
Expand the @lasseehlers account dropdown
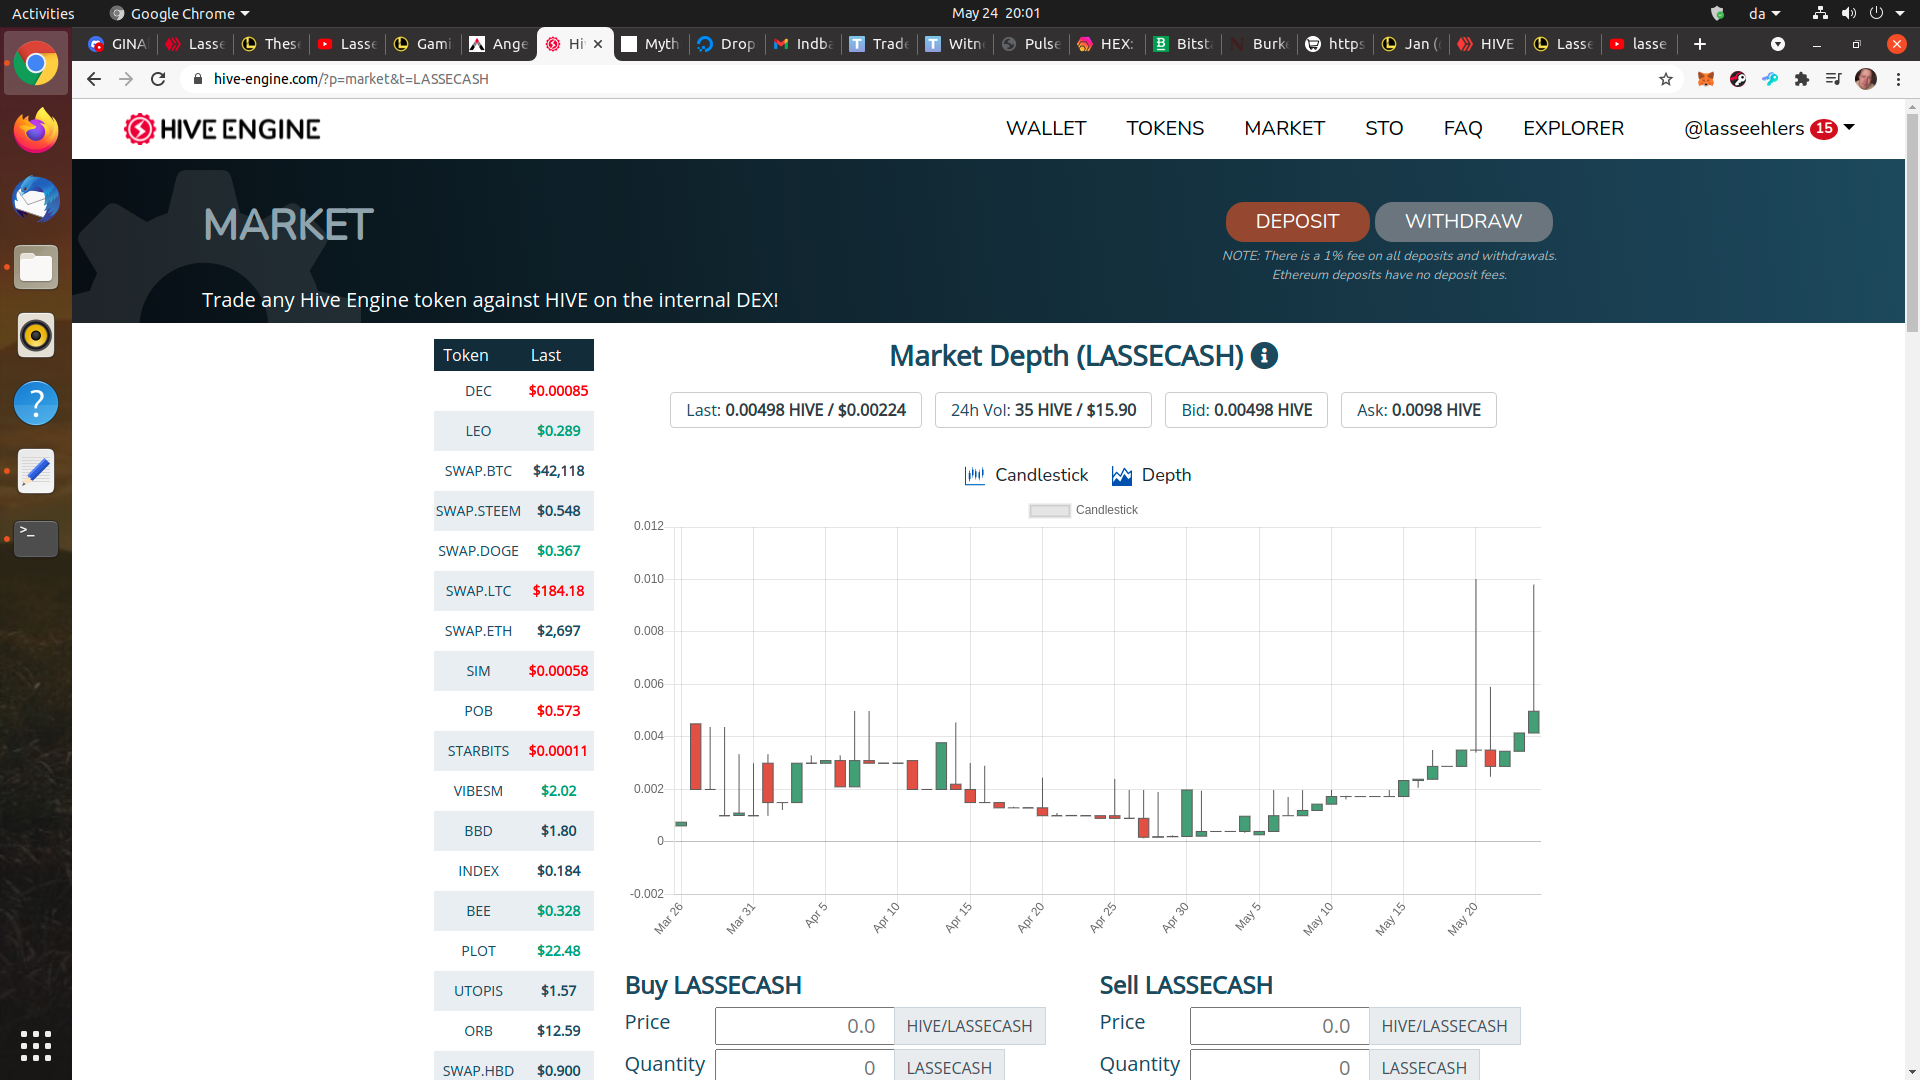click(1769, 128)
